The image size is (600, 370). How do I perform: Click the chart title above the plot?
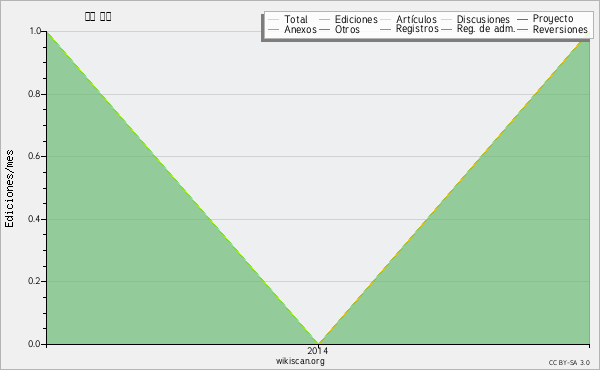click(98, 16)
